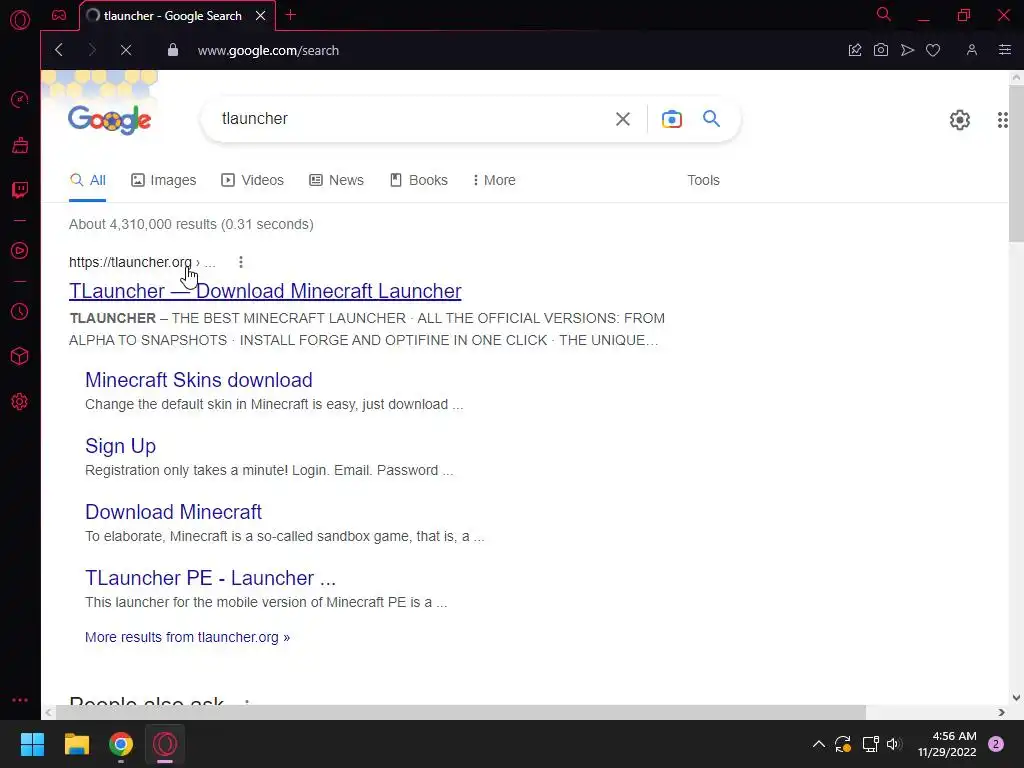Screen dimensions: 1024x768
Task: Stop loading the page
Action: (126, 50)
